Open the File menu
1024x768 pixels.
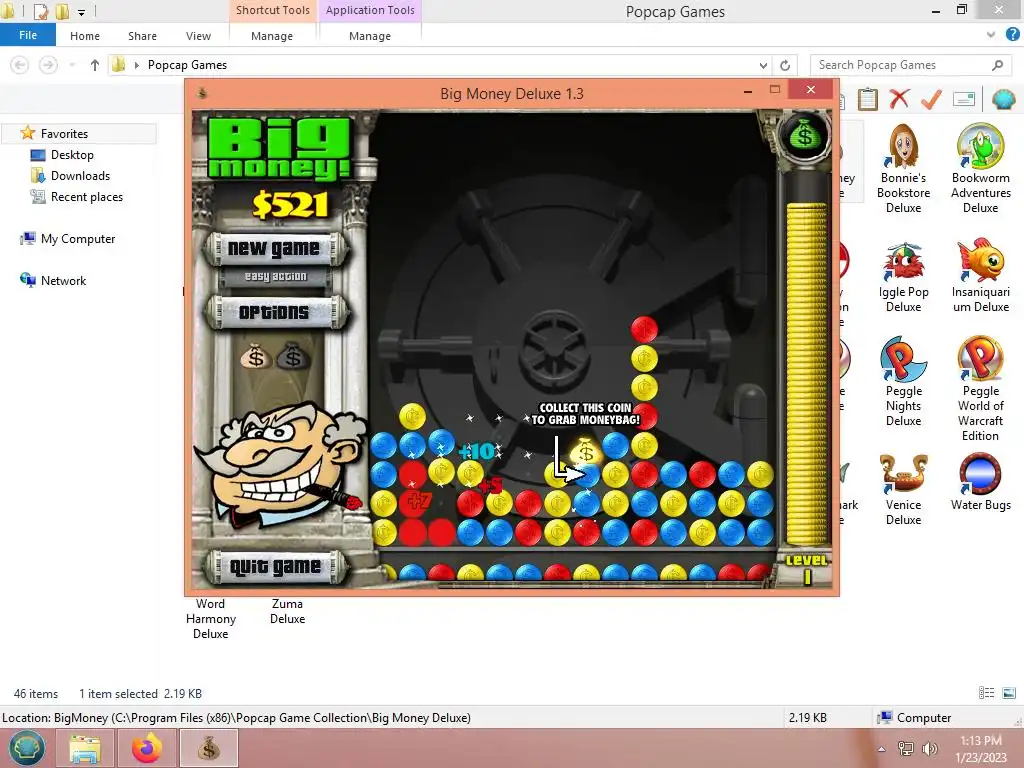coord(28,35)
